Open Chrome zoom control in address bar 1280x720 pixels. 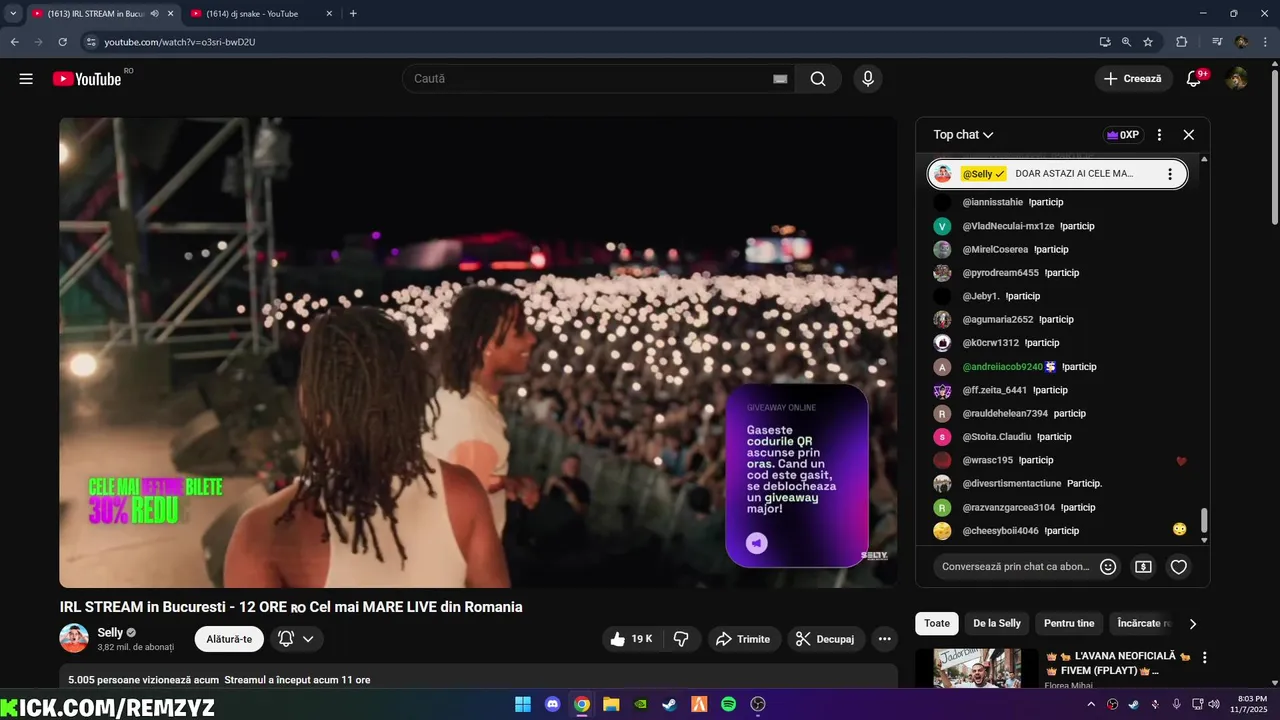tap(1126, 42)
